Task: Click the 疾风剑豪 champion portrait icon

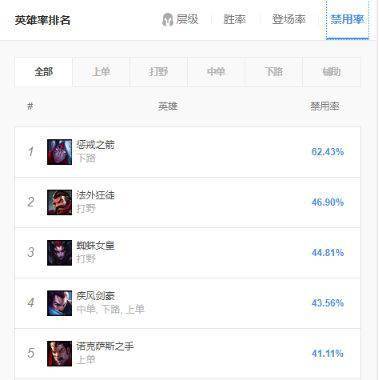Action: 59,303
